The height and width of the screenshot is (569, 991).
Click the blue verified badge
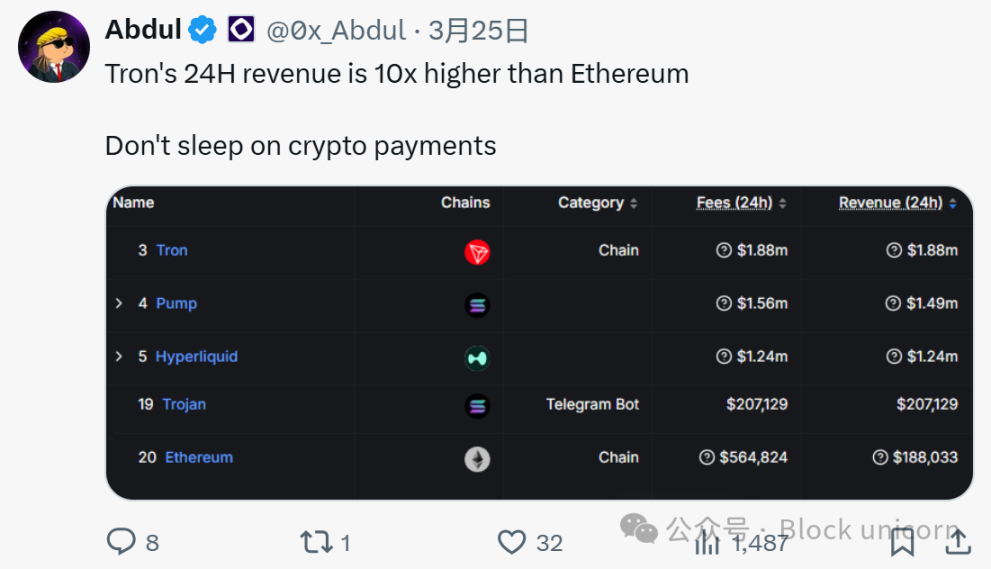tap(204, 31)
